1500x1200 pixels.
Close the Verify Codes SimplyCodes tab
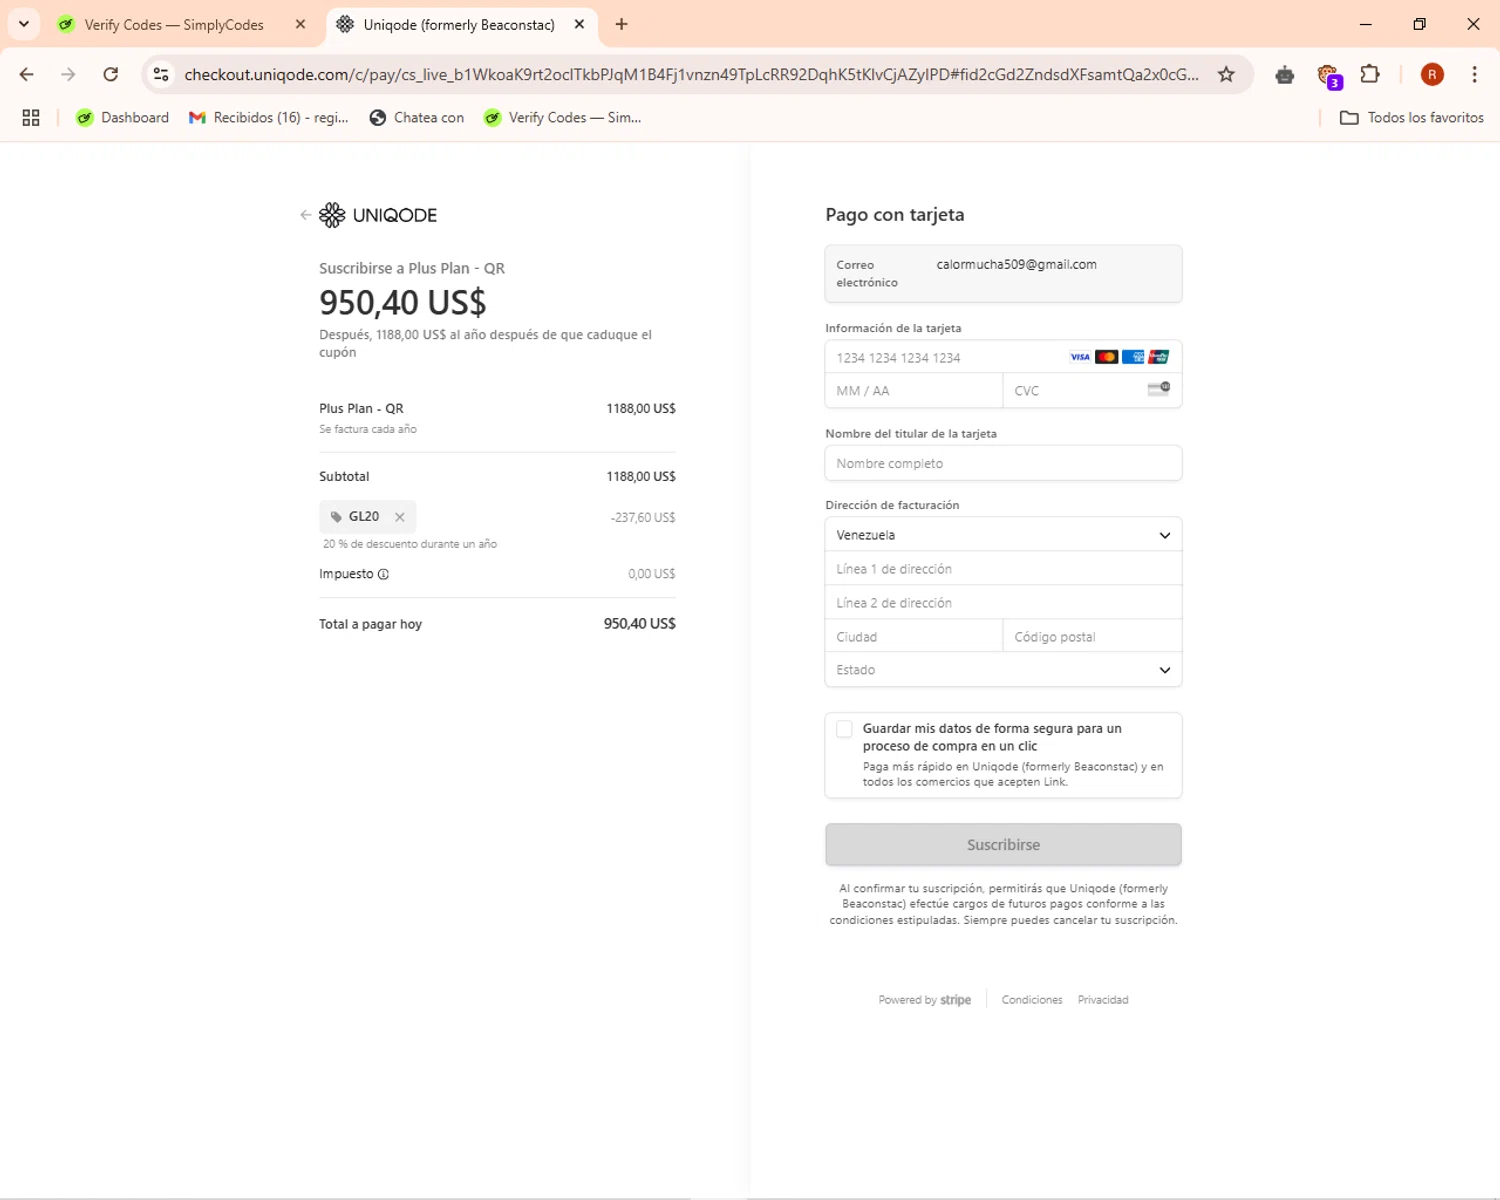[300, 24]
